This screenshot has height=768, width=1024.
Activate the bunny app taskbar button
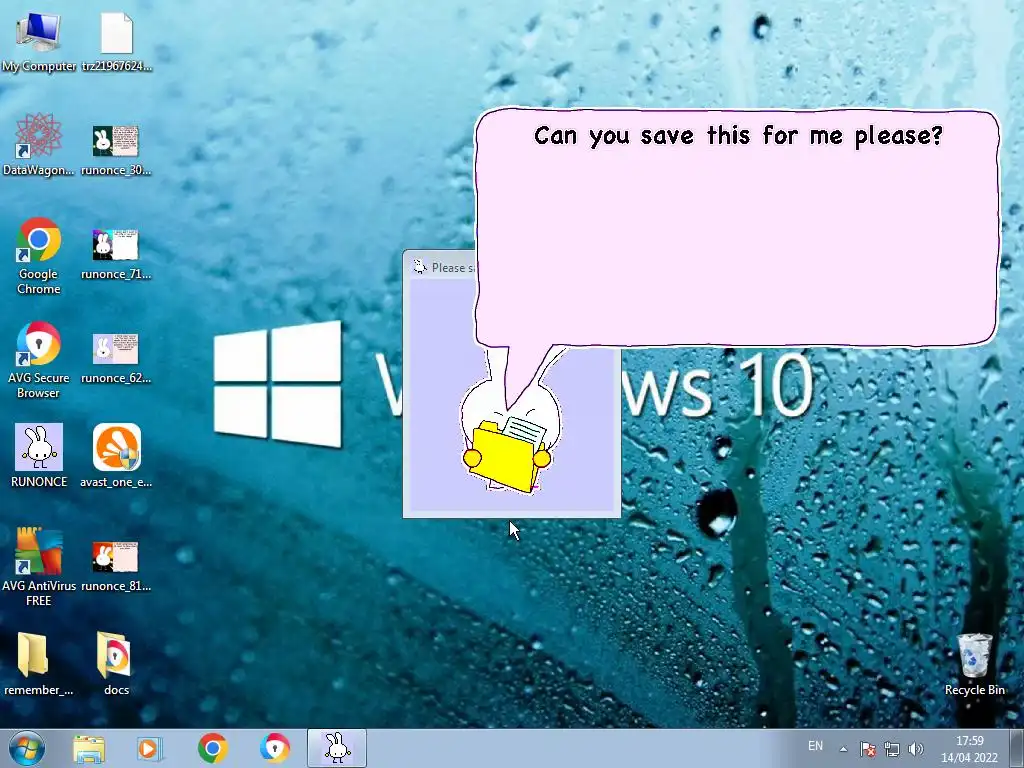pyautogui.click(x=337, y=748)
